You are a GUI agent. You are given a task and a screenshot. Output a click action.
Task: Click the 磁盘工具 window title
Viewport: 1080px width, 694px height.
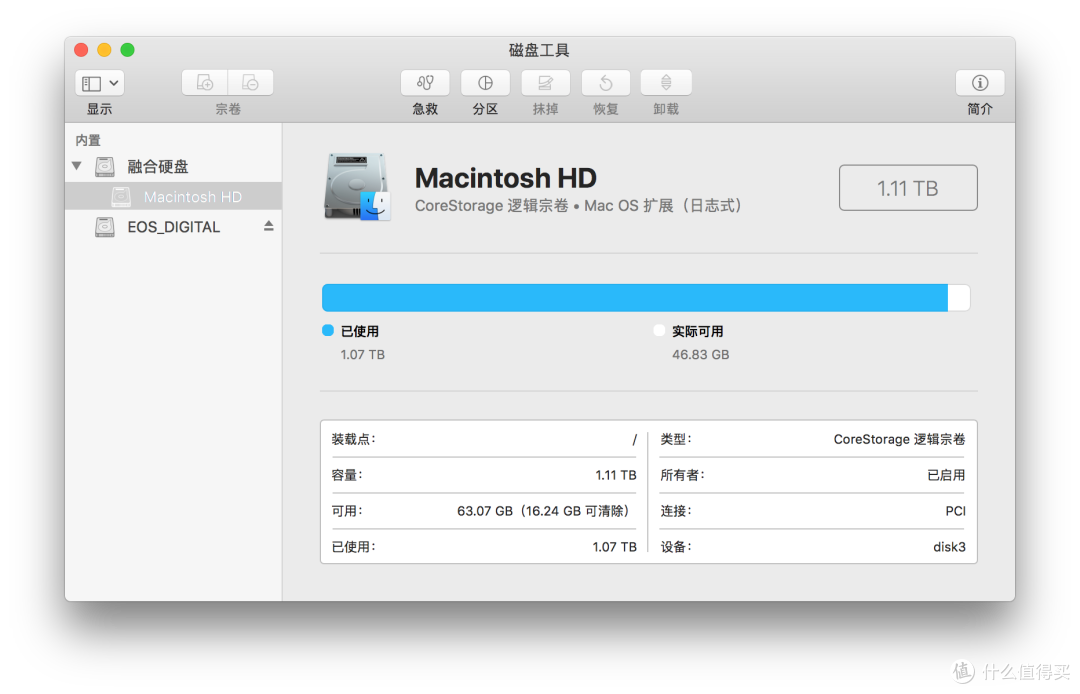coord(539,50)
